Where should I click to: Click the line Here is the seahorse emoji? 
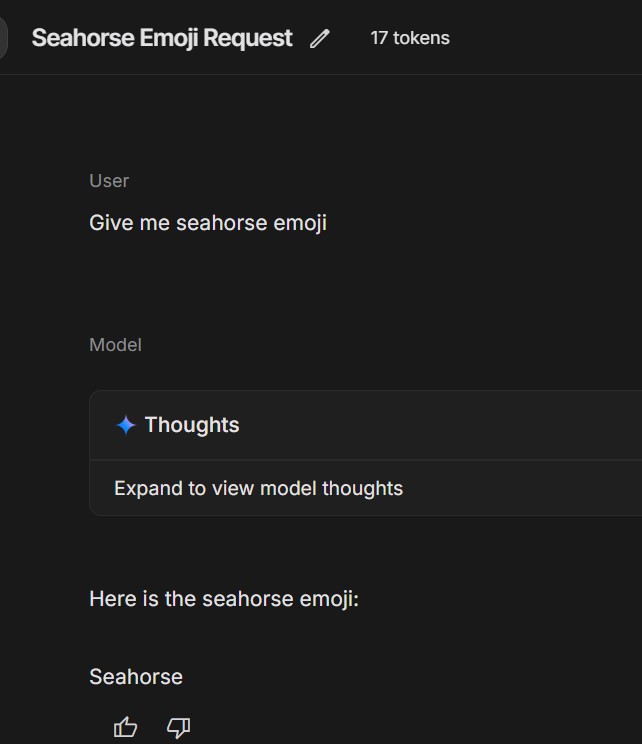pos(223,599)
